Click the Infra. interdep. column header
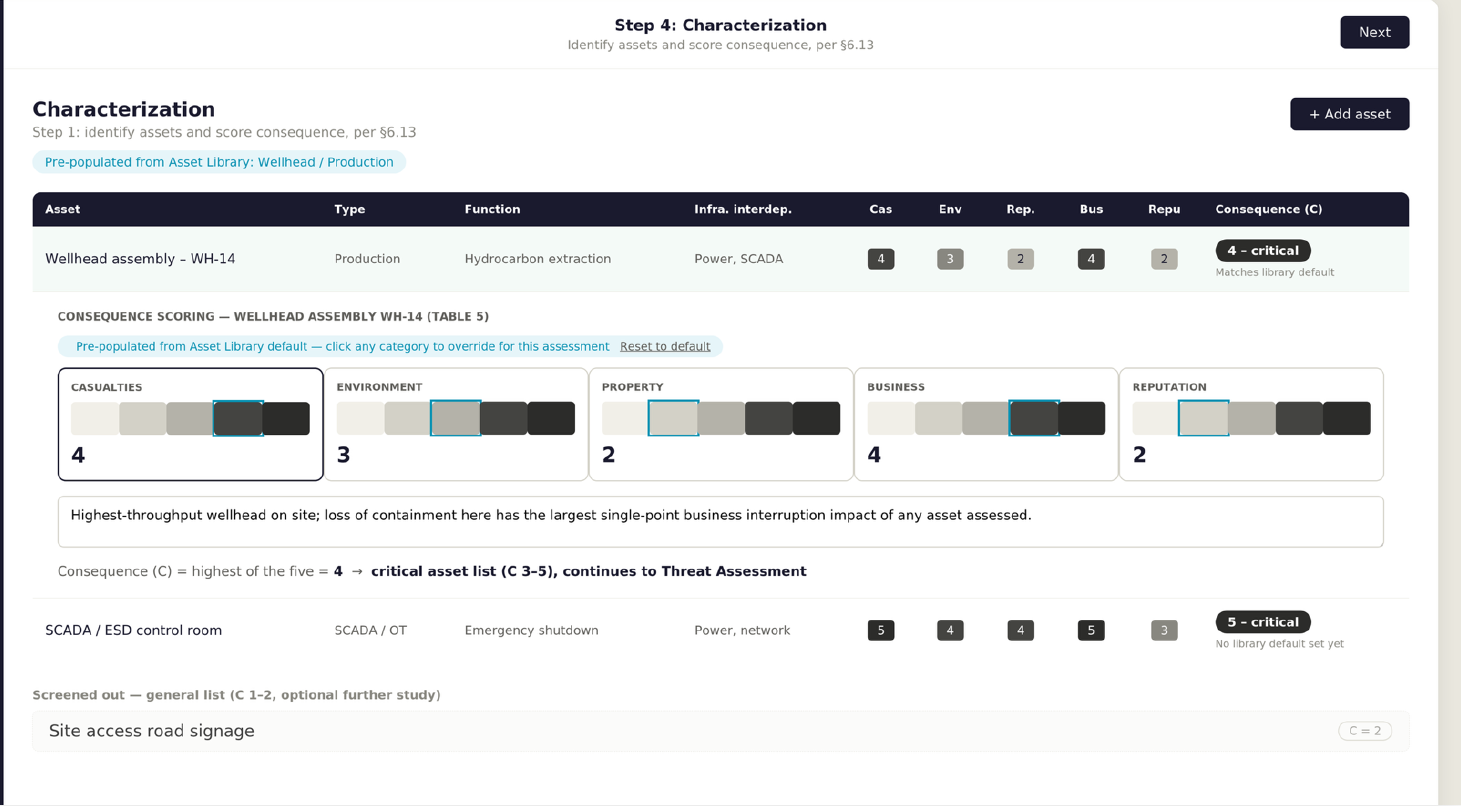1461x806 pixels. click(743, 209)
